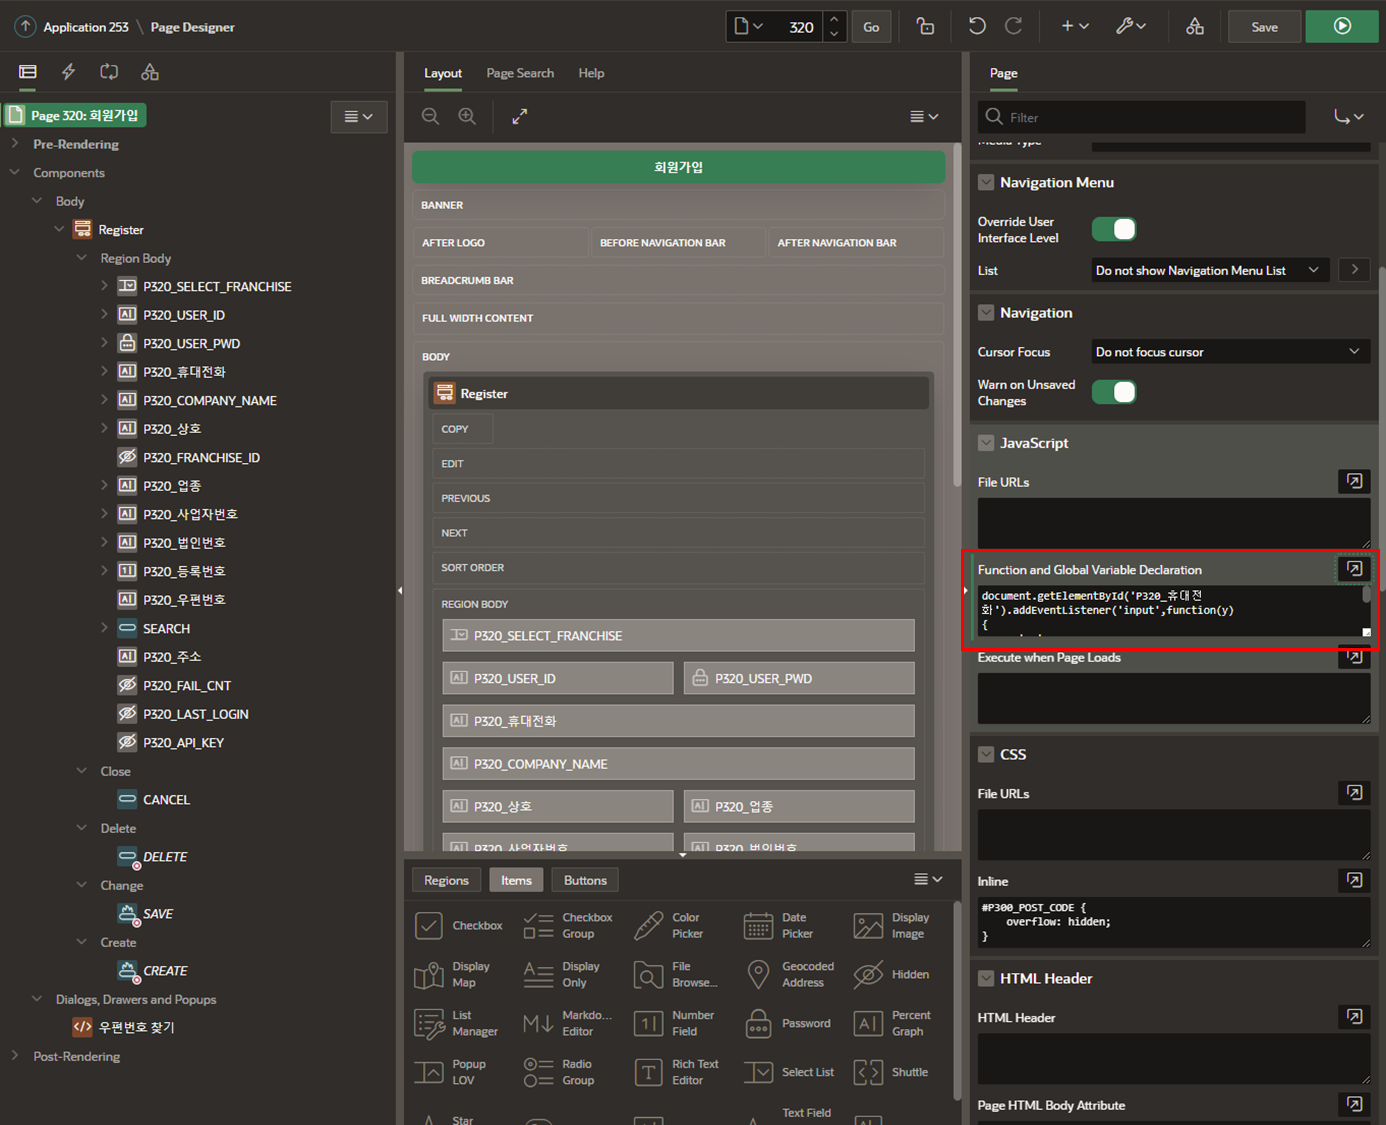This screenshot has height=1125, width=1386.
Task: Run the page with the play button
Action: [x=1342, y=27]
